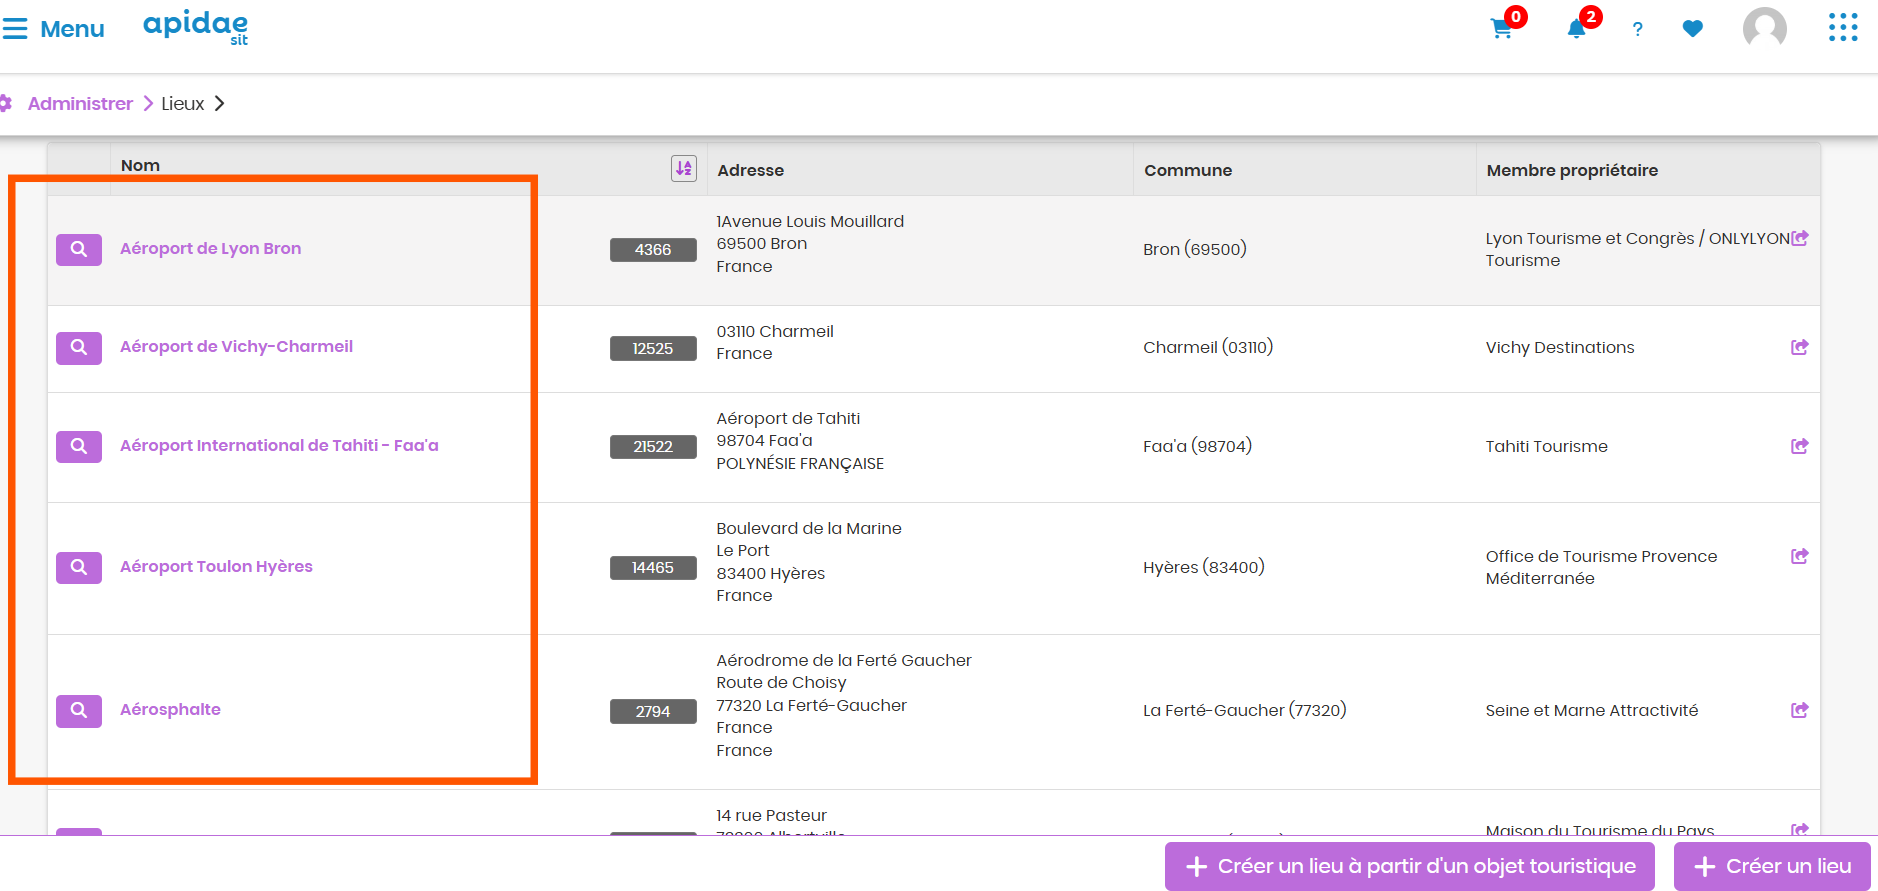Open external link for Tahiti Tourisme

1800,446
